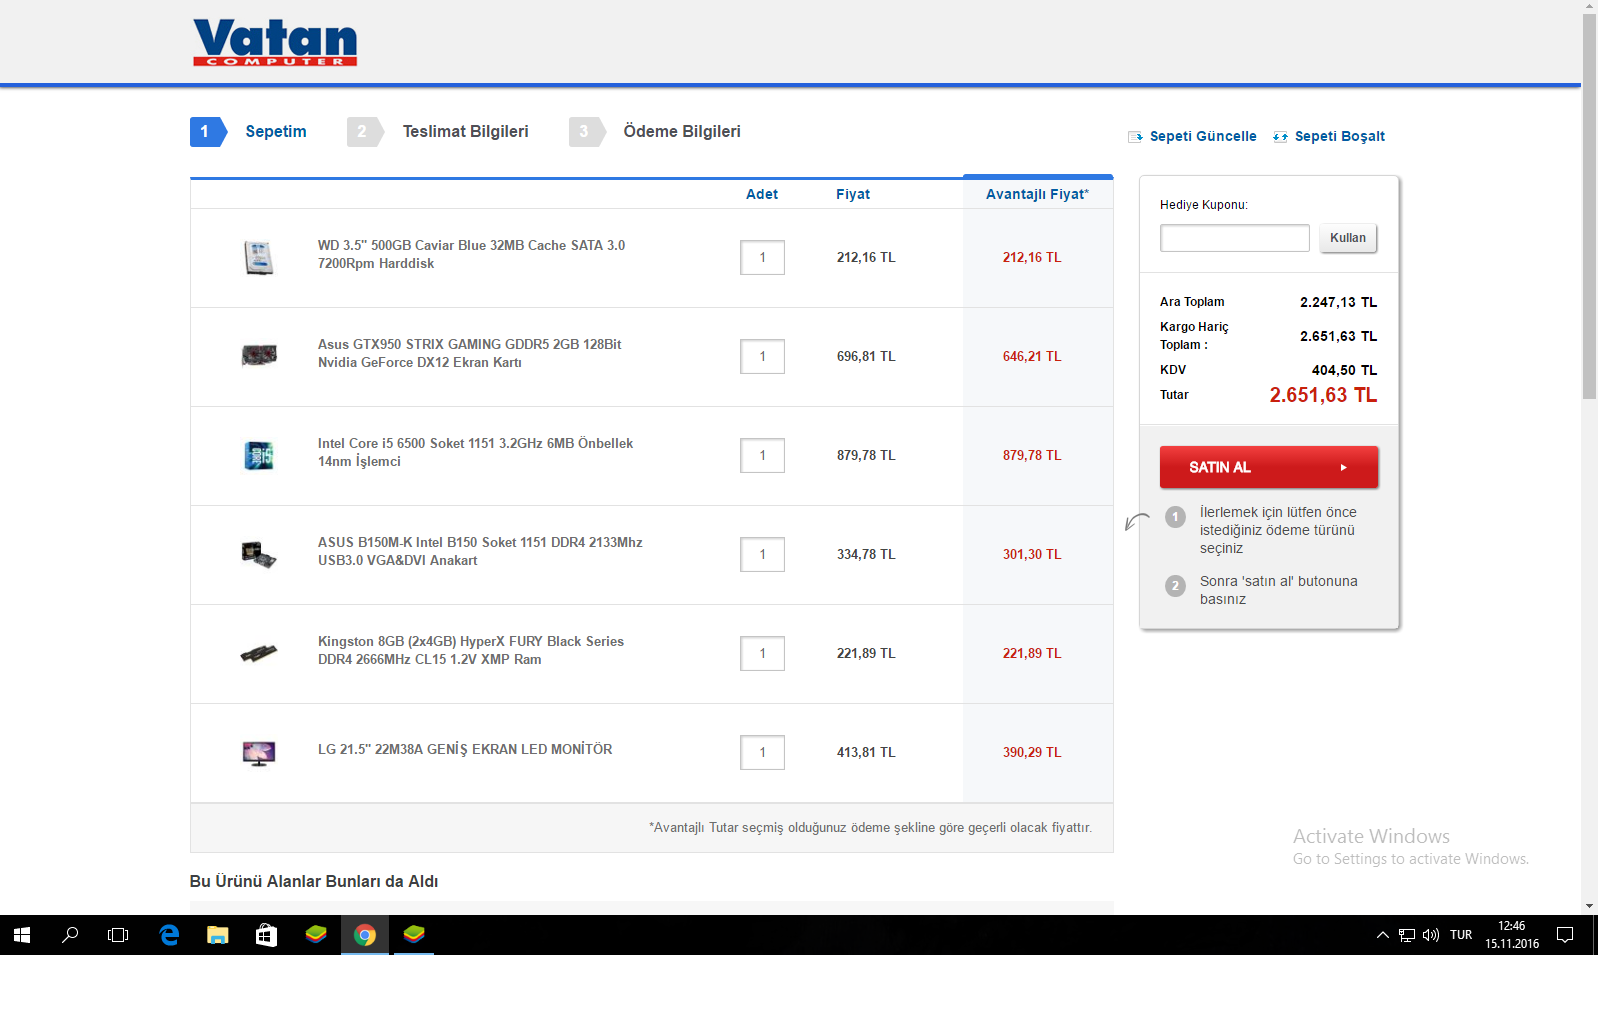The width and height of the screenshot is (1600, 1024).
Task: Open Asus GTX950 STRIX GAMING product link
Action: 469,353
